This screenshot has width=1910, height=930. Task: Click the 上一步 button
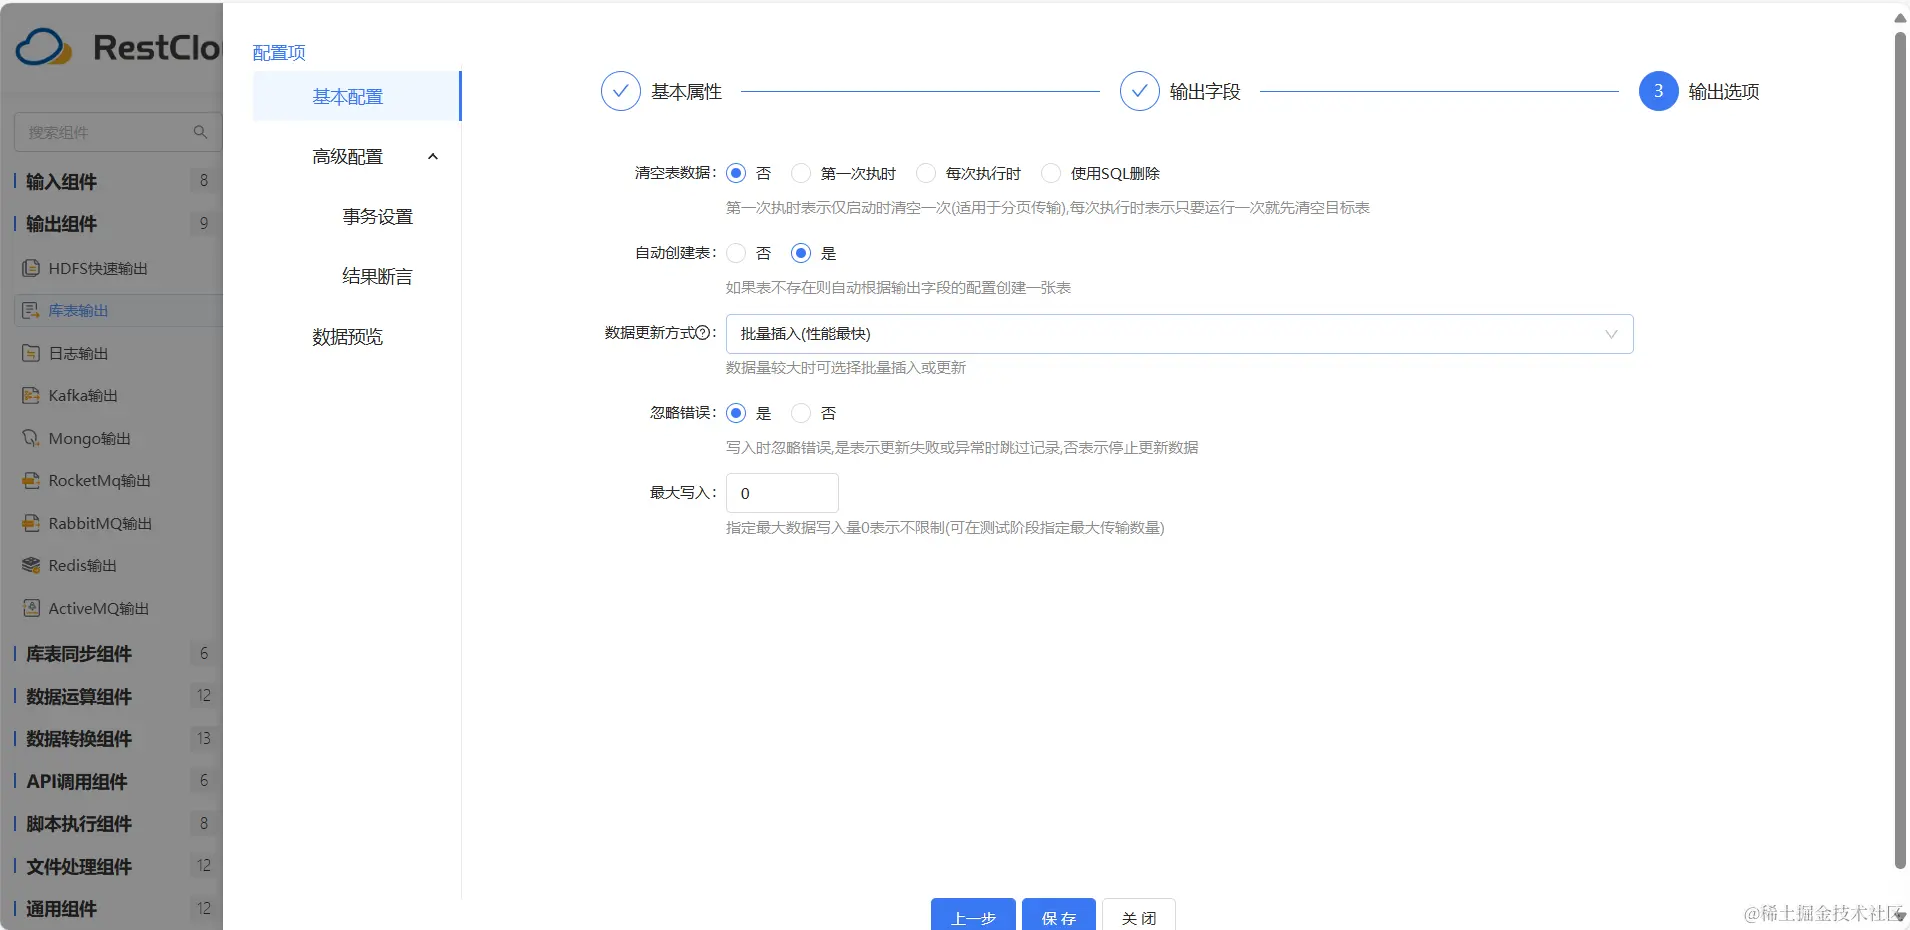[x=971, y=917]
